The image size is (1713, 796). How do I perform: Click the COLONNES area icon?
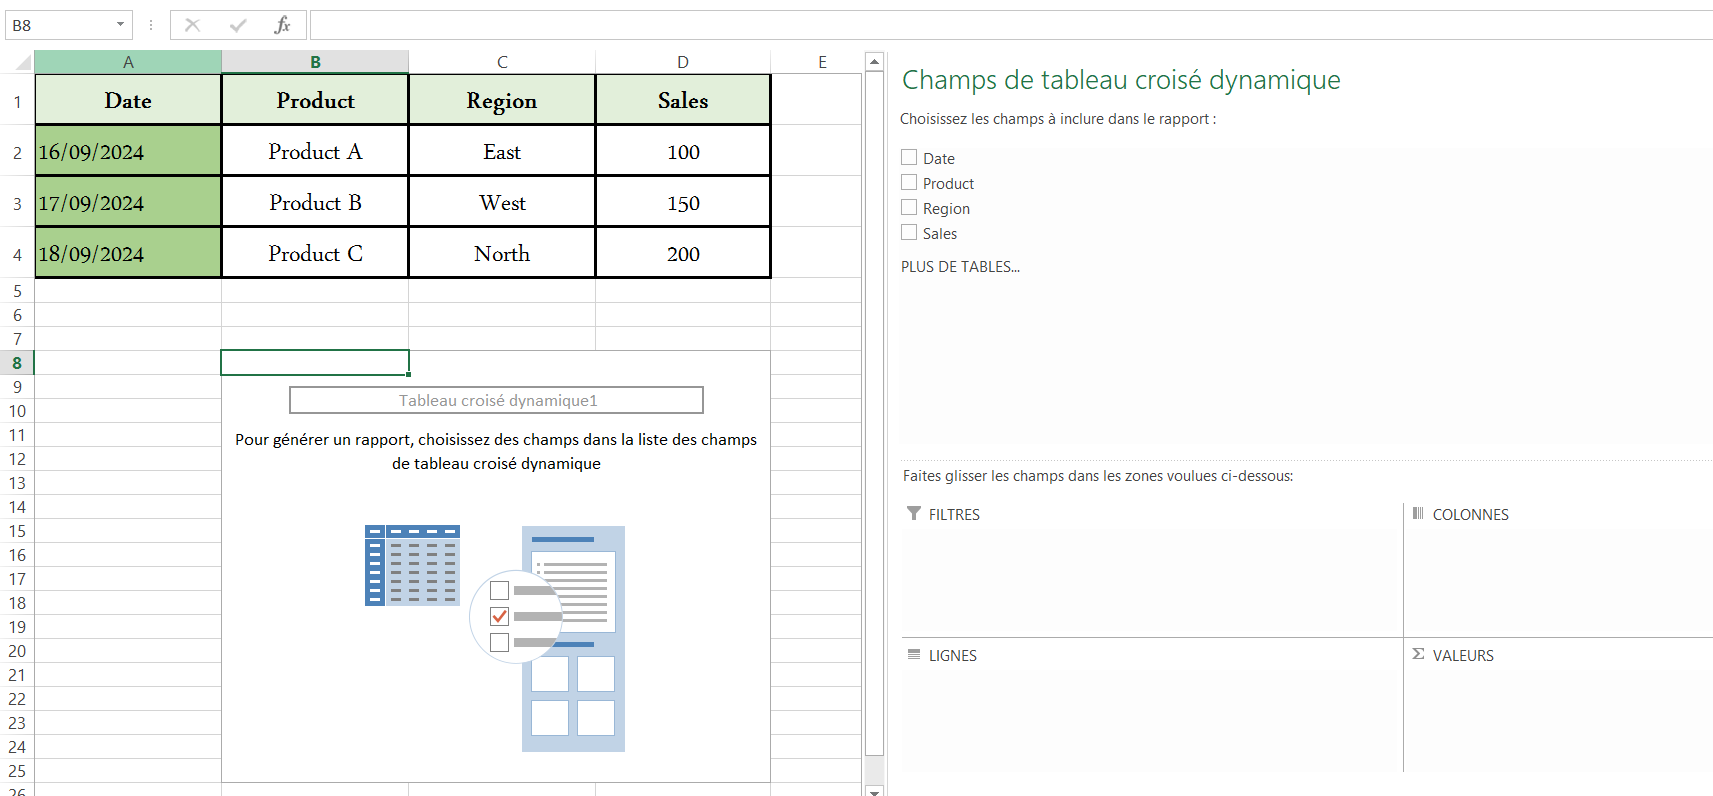coord(1418,513)
